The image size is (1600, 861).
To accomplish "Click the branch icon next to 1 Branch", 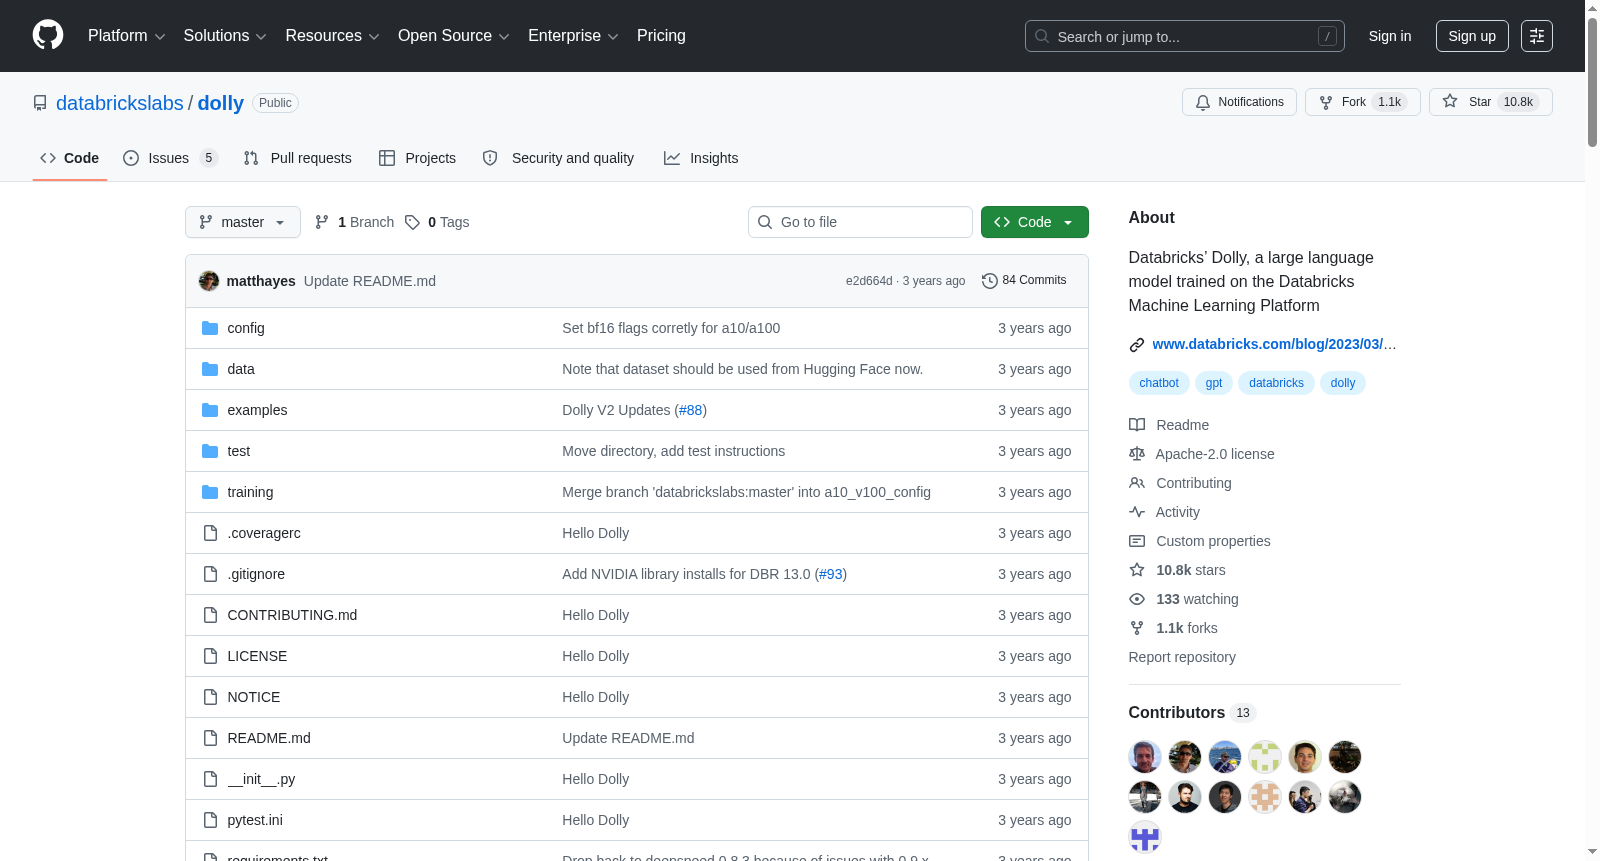I will click(322, 222).
